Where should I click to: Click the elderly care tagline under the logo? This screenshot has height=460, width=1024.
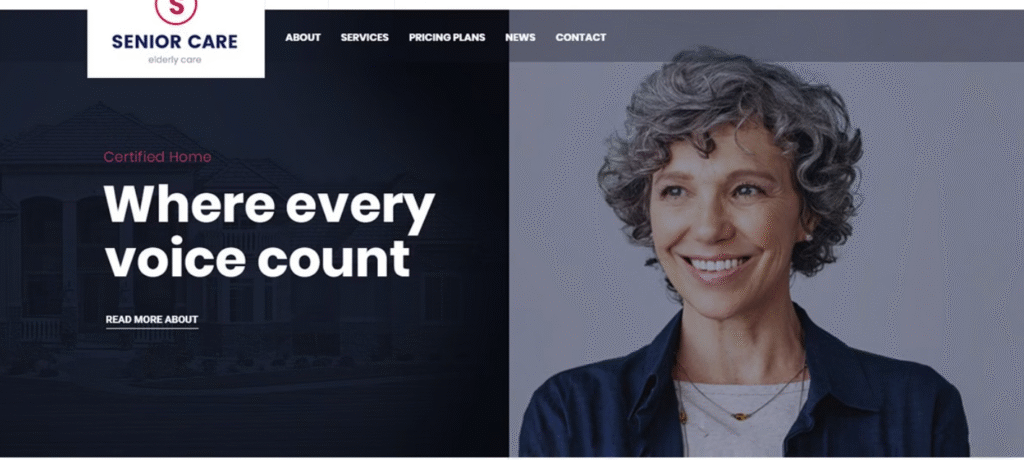(x=174, y=60)
